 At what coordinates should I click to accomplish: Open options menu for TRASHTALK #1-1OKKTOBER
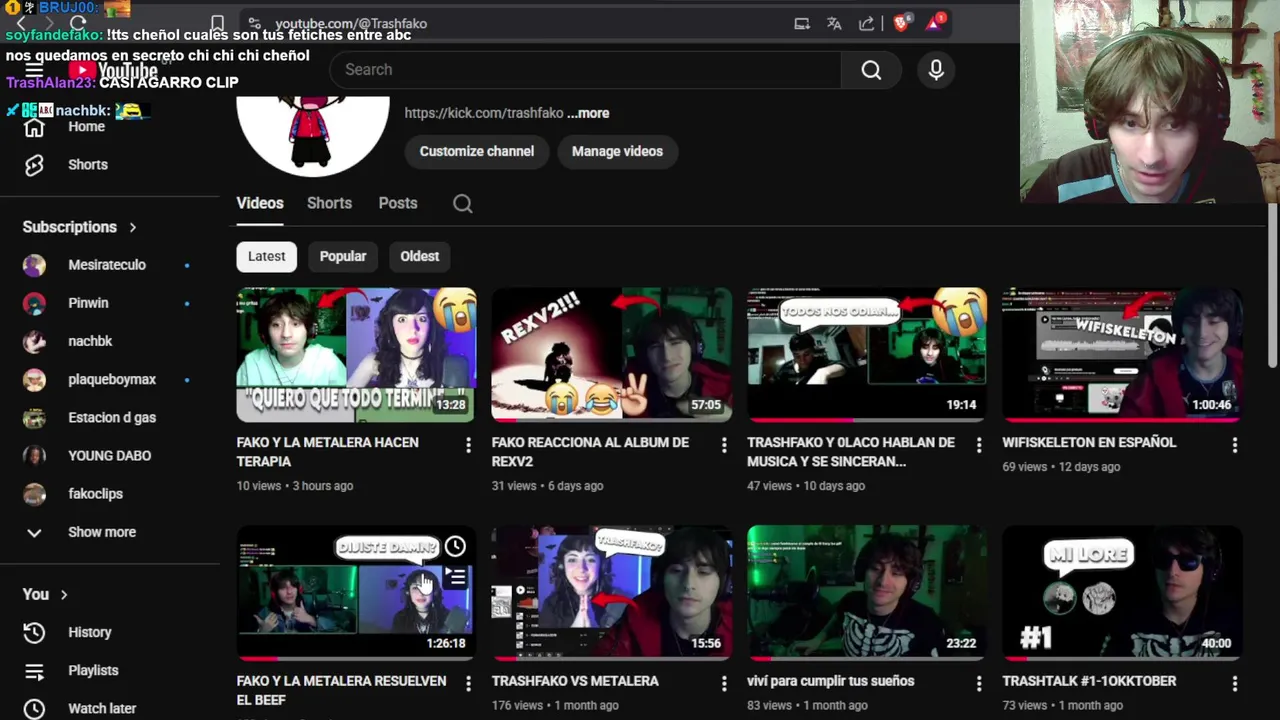point(1235,684)
